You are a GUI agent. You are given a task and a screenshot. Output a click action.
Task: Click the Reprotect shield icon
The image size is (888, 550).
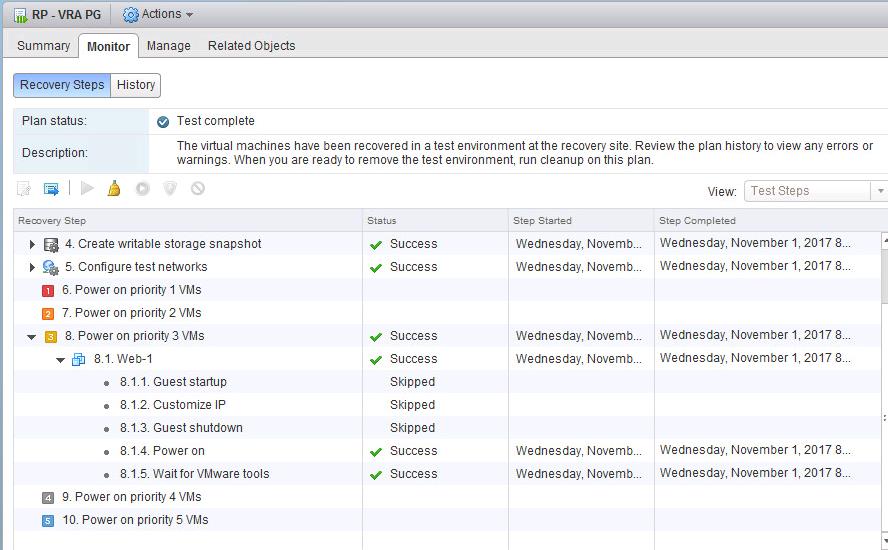pos(170,188)
